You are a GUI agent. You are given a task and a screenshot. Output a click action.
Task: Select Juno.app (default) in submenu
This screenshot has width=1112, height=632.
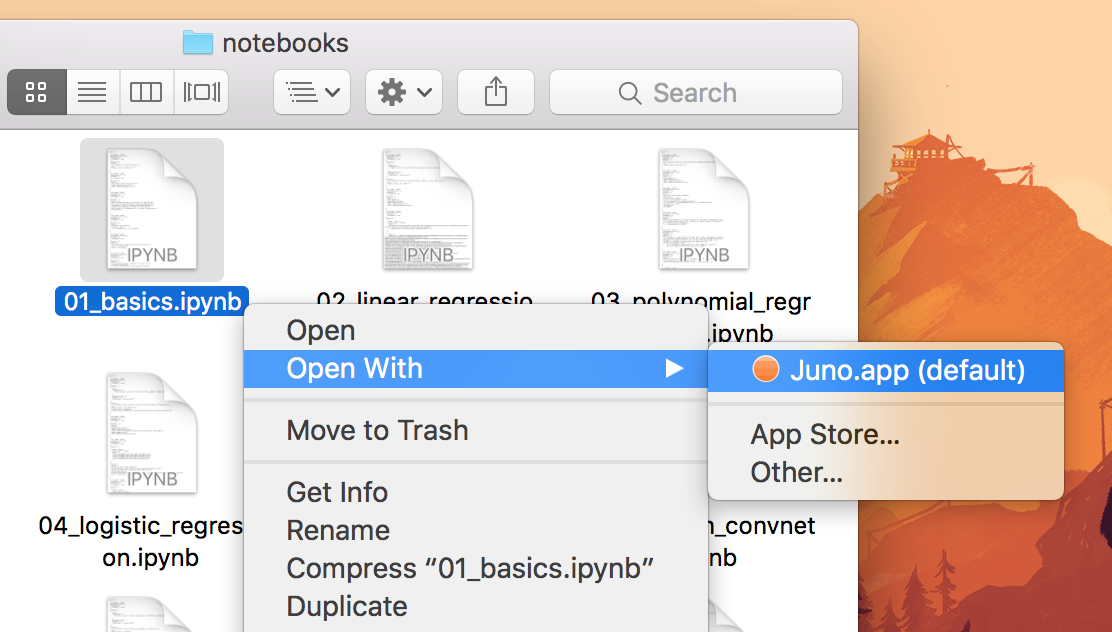click(x=886, y=370)
